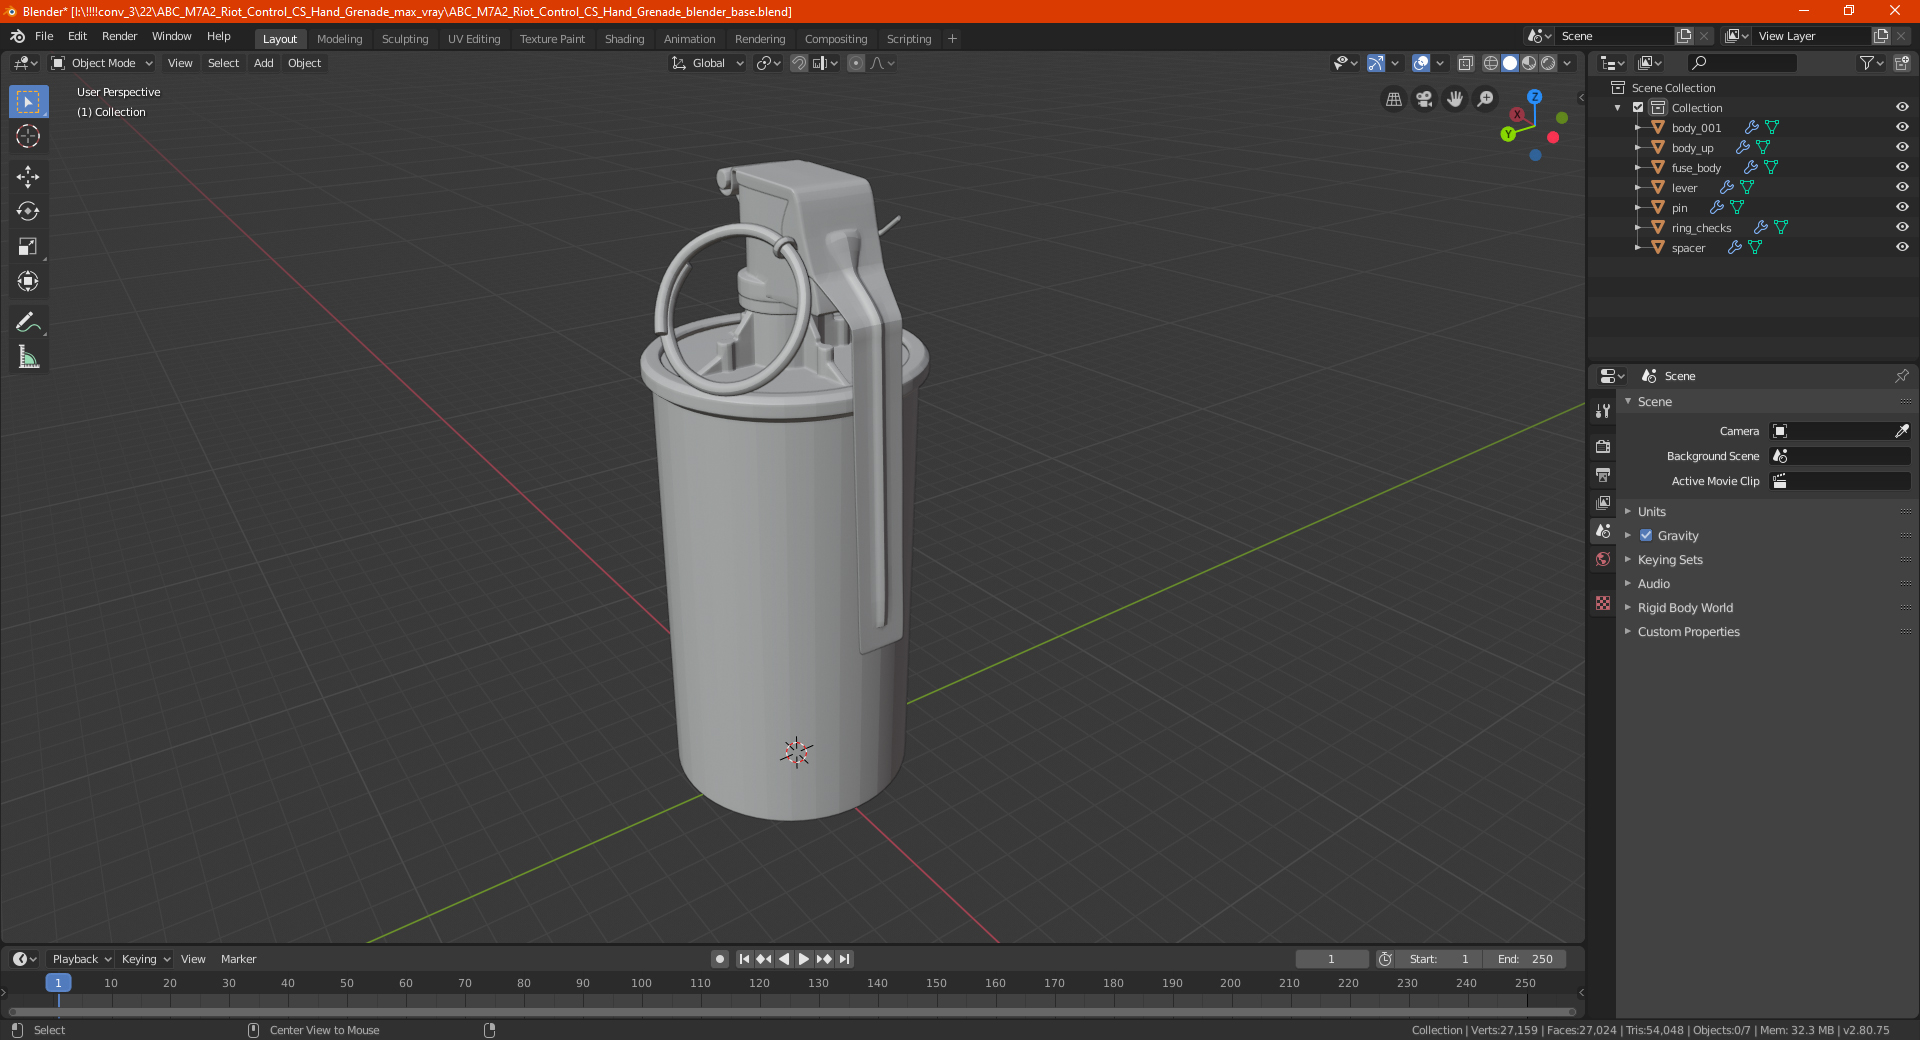Switch perspective/orthographic grid icon
The image size is (1920, 1040).
click(x=1394, y=99)
